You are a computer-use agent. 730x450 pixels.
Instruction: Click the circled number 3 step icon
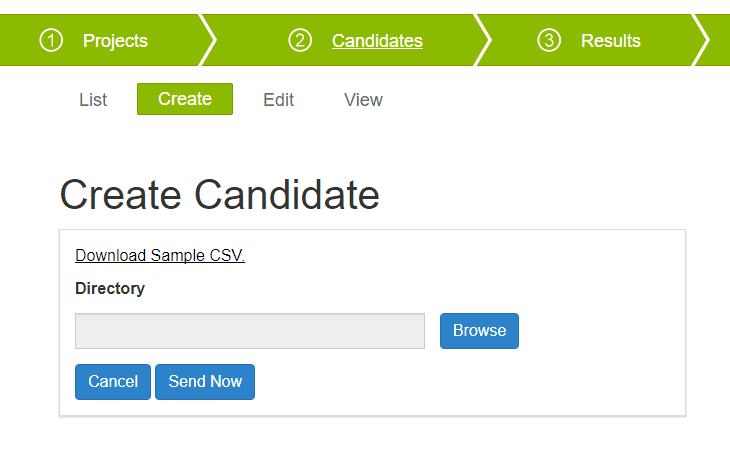pos(549,41)
